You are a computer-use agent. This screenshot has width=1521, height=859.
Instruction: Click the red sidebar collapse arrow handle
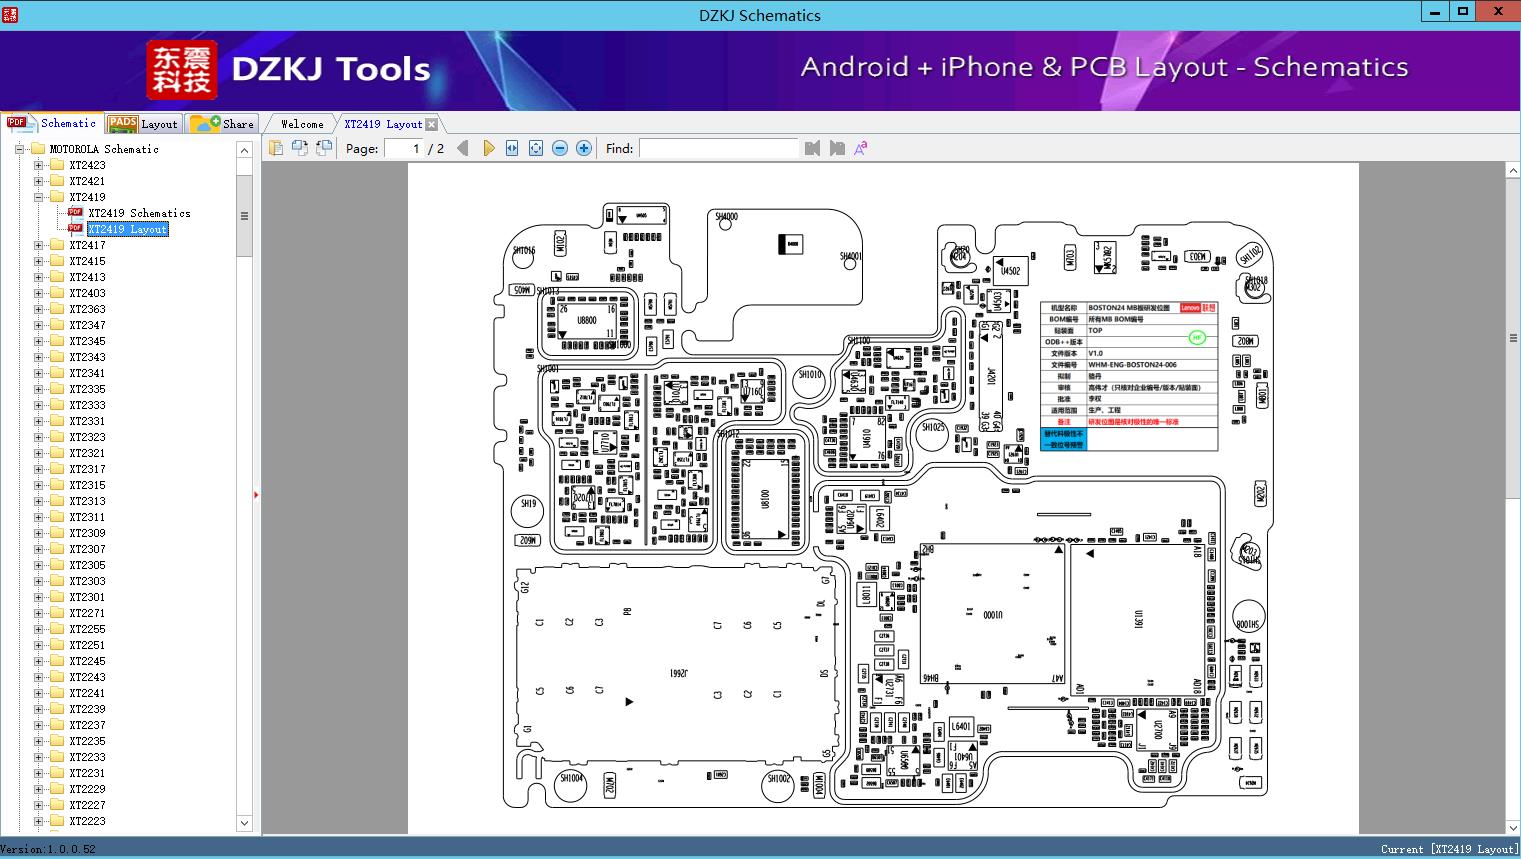click(256, 494)
